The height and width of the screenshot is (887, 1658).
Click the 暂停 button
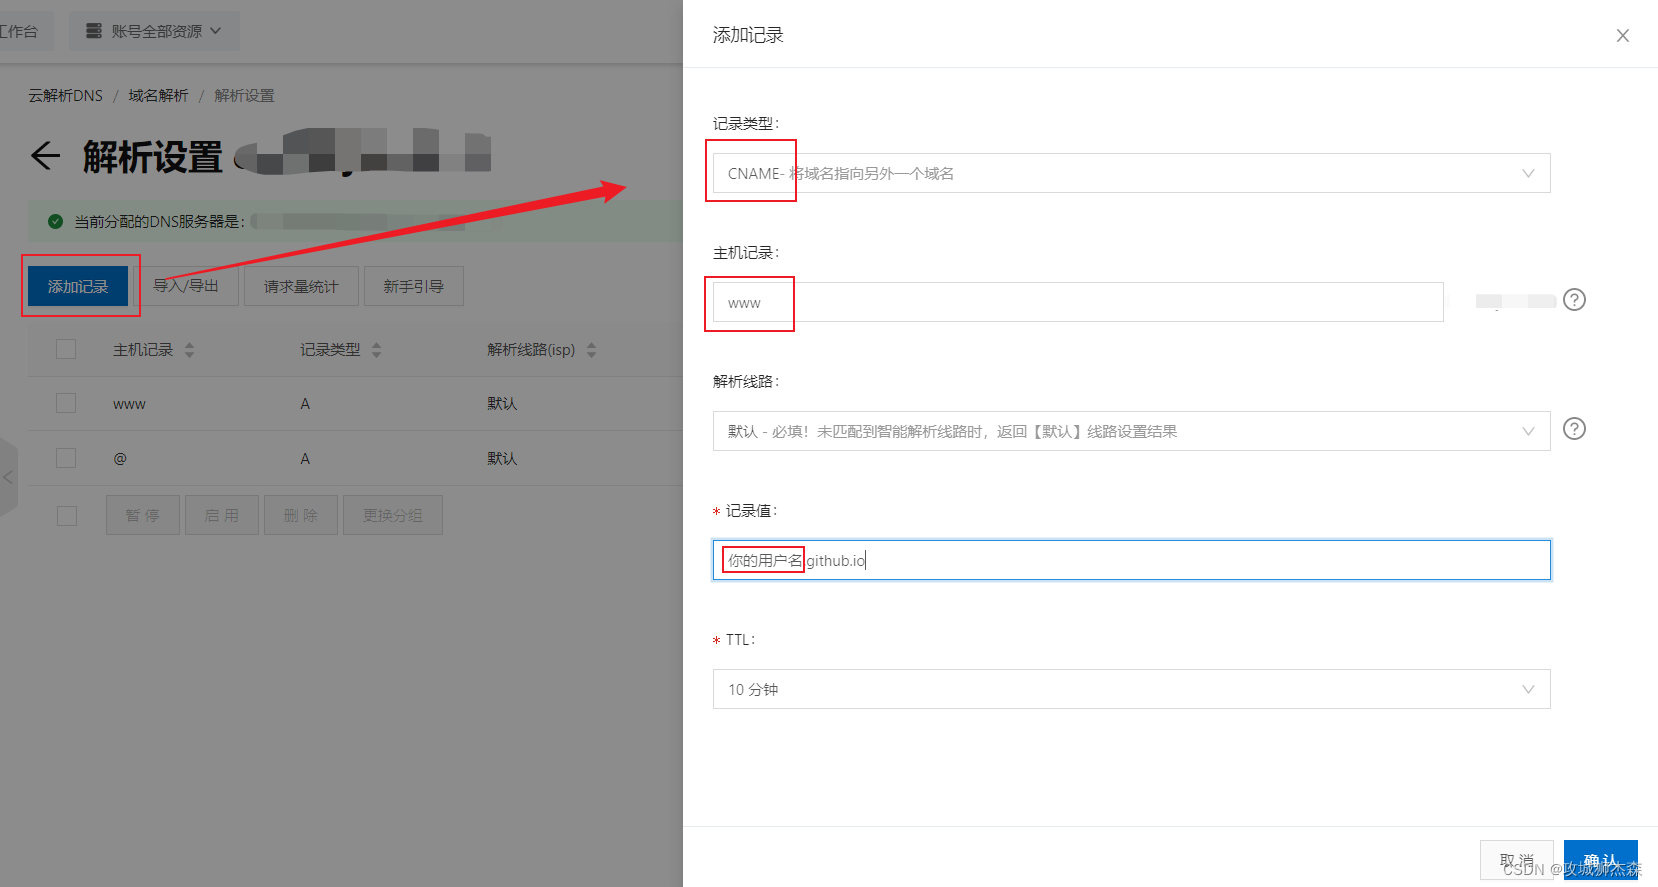coord(143,515)
